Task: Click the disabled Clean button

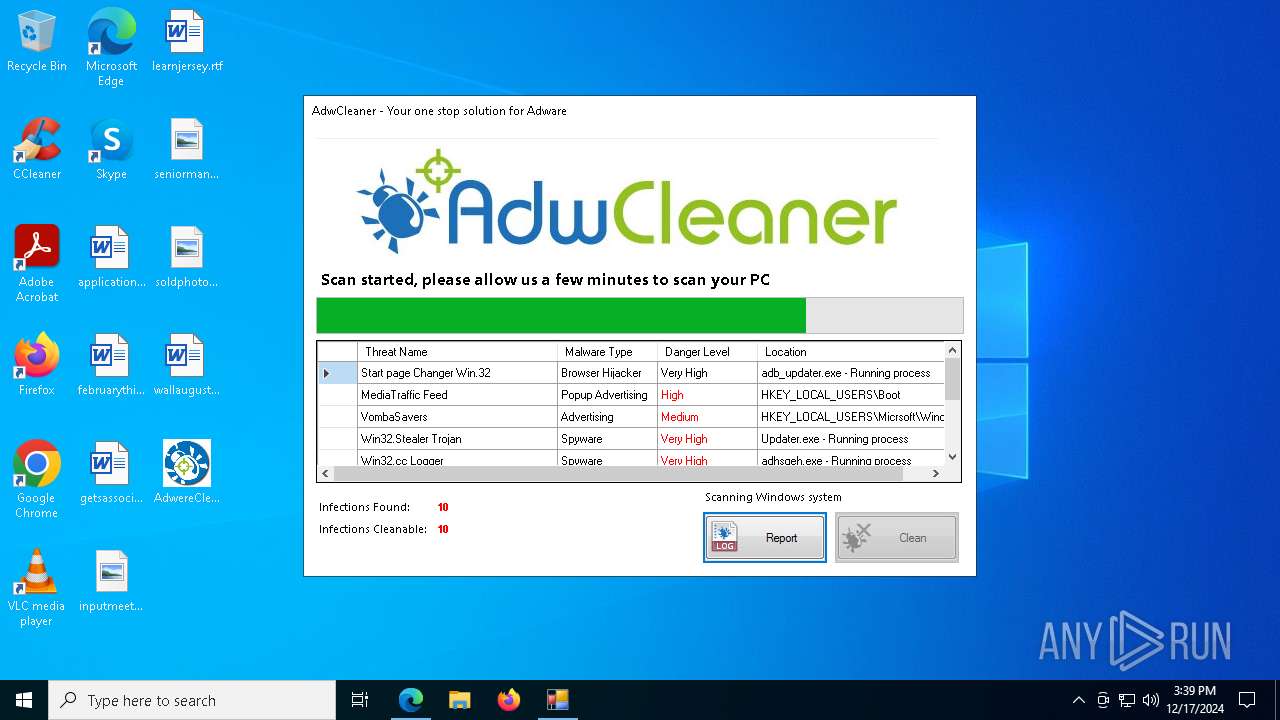Action: (897, 538)
